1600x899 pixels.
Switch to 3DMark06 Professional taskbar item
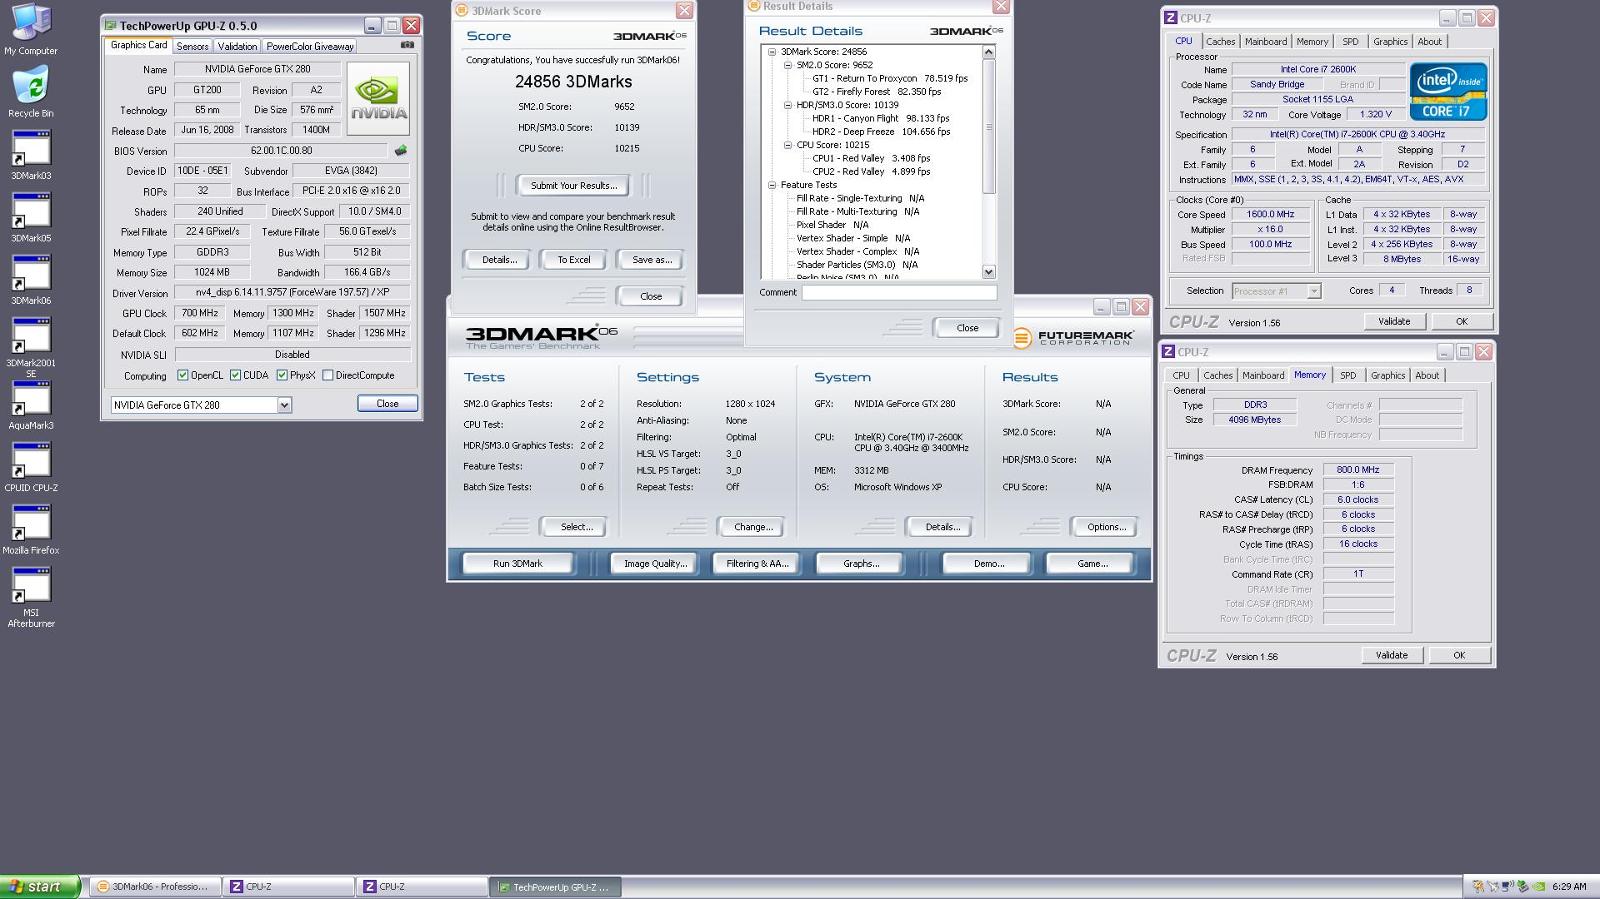(155, 886)
